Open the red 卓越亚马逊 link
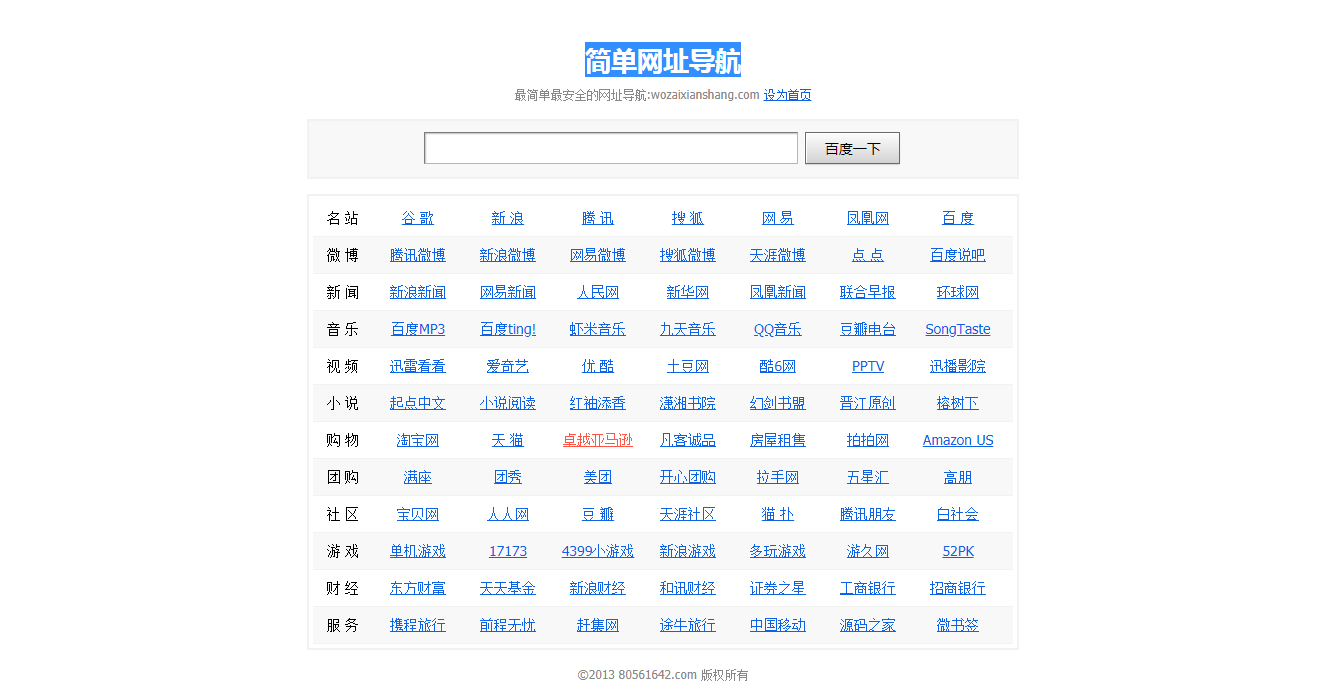This screenshot has width=1326, height=699. click(598, 440)
